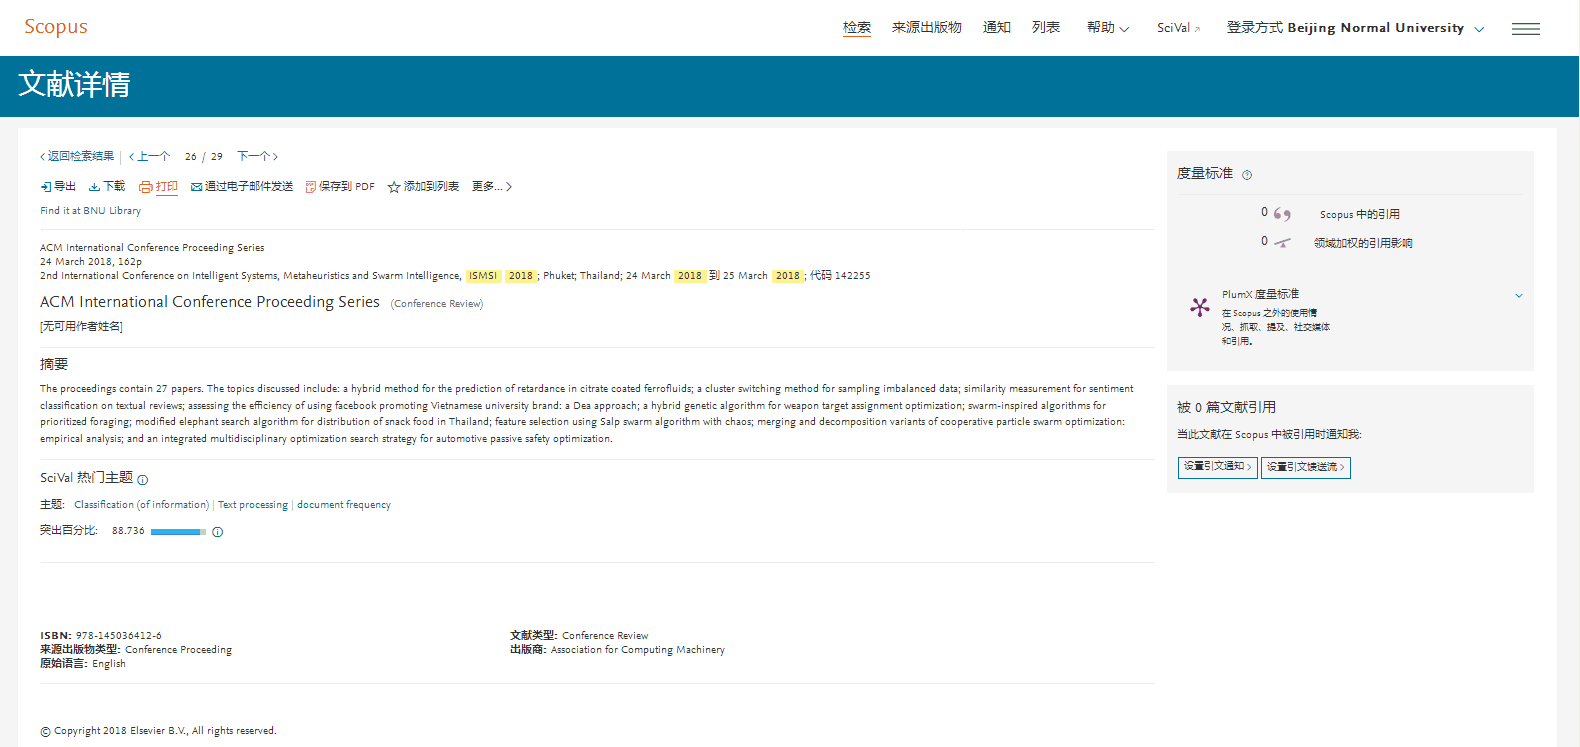Click the publisher Association for Computing Machinery
The width and height of the screenshot is (1580, 747).
(x=638, y=650)
